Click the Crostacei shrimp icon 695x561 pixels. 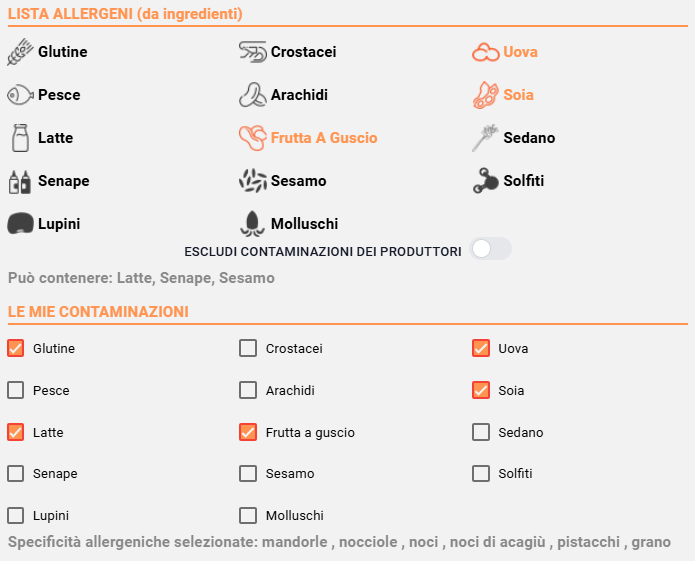coord(253,52)
